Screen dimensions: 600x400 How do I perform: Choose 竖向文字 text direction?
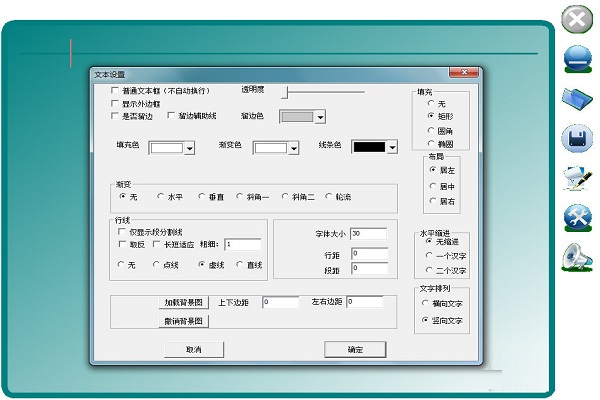pos(425,320)
